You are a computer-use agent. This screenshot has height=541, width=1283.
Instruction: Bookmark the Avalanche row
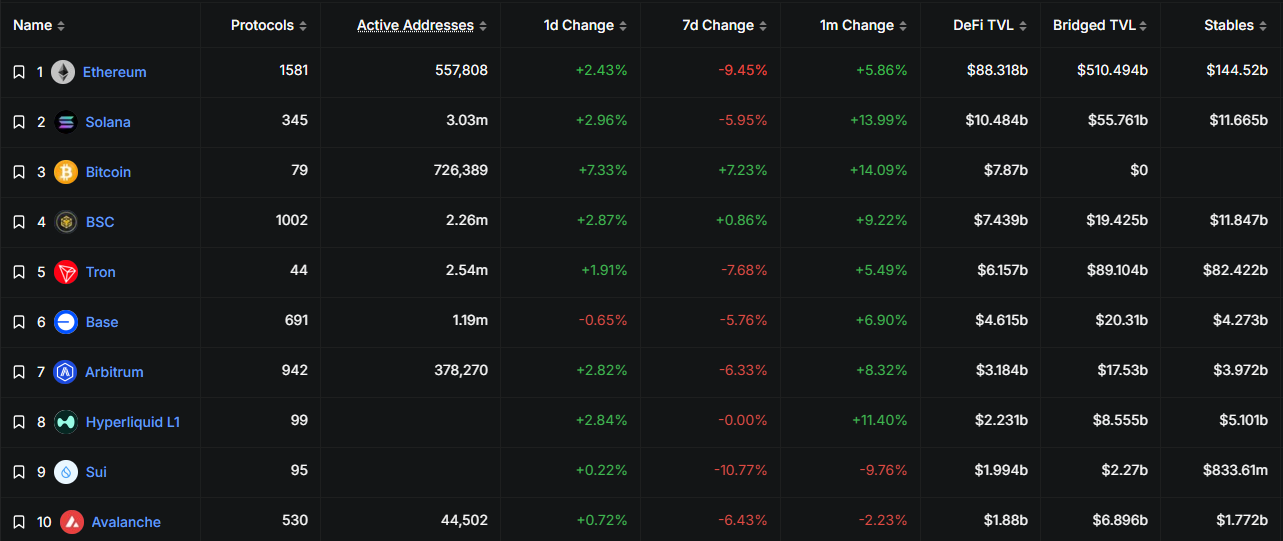18,522
